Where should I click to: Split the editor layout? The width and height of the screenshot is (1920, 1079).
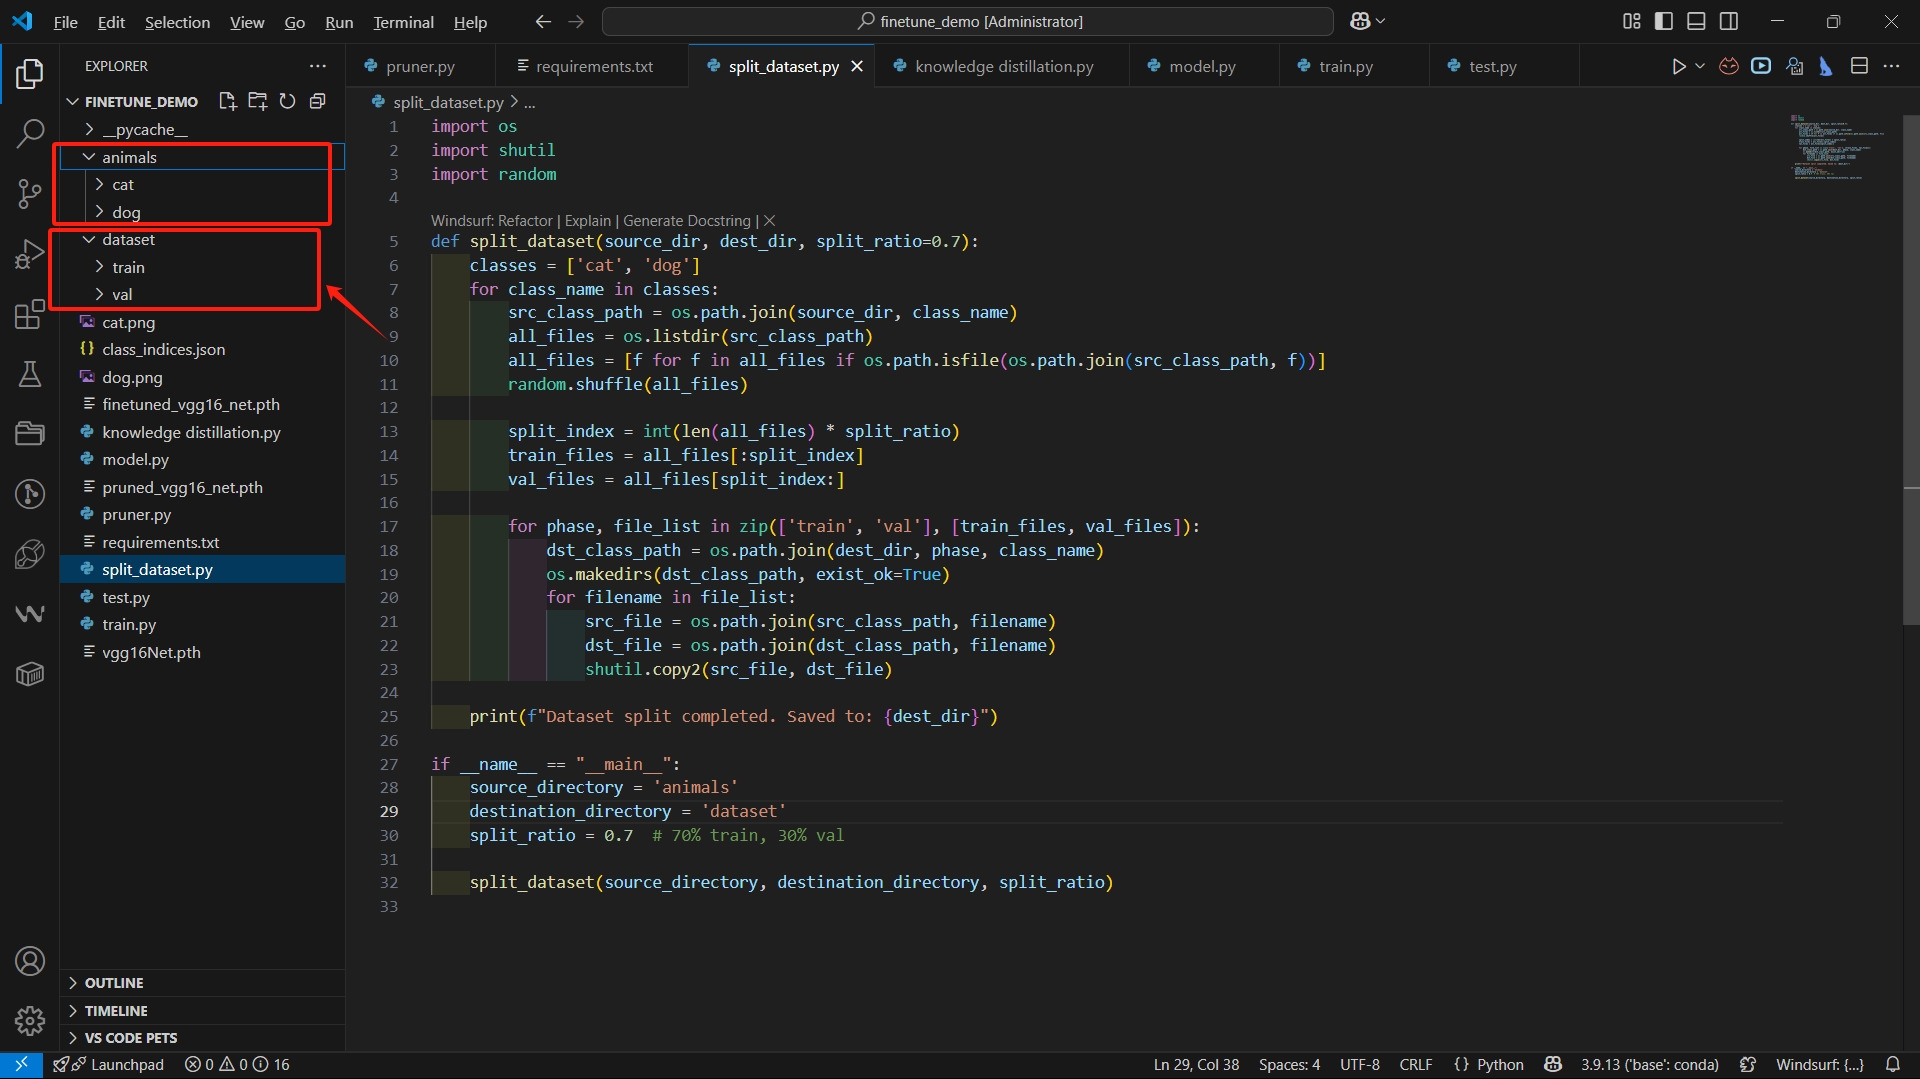tap(1859, 66)
